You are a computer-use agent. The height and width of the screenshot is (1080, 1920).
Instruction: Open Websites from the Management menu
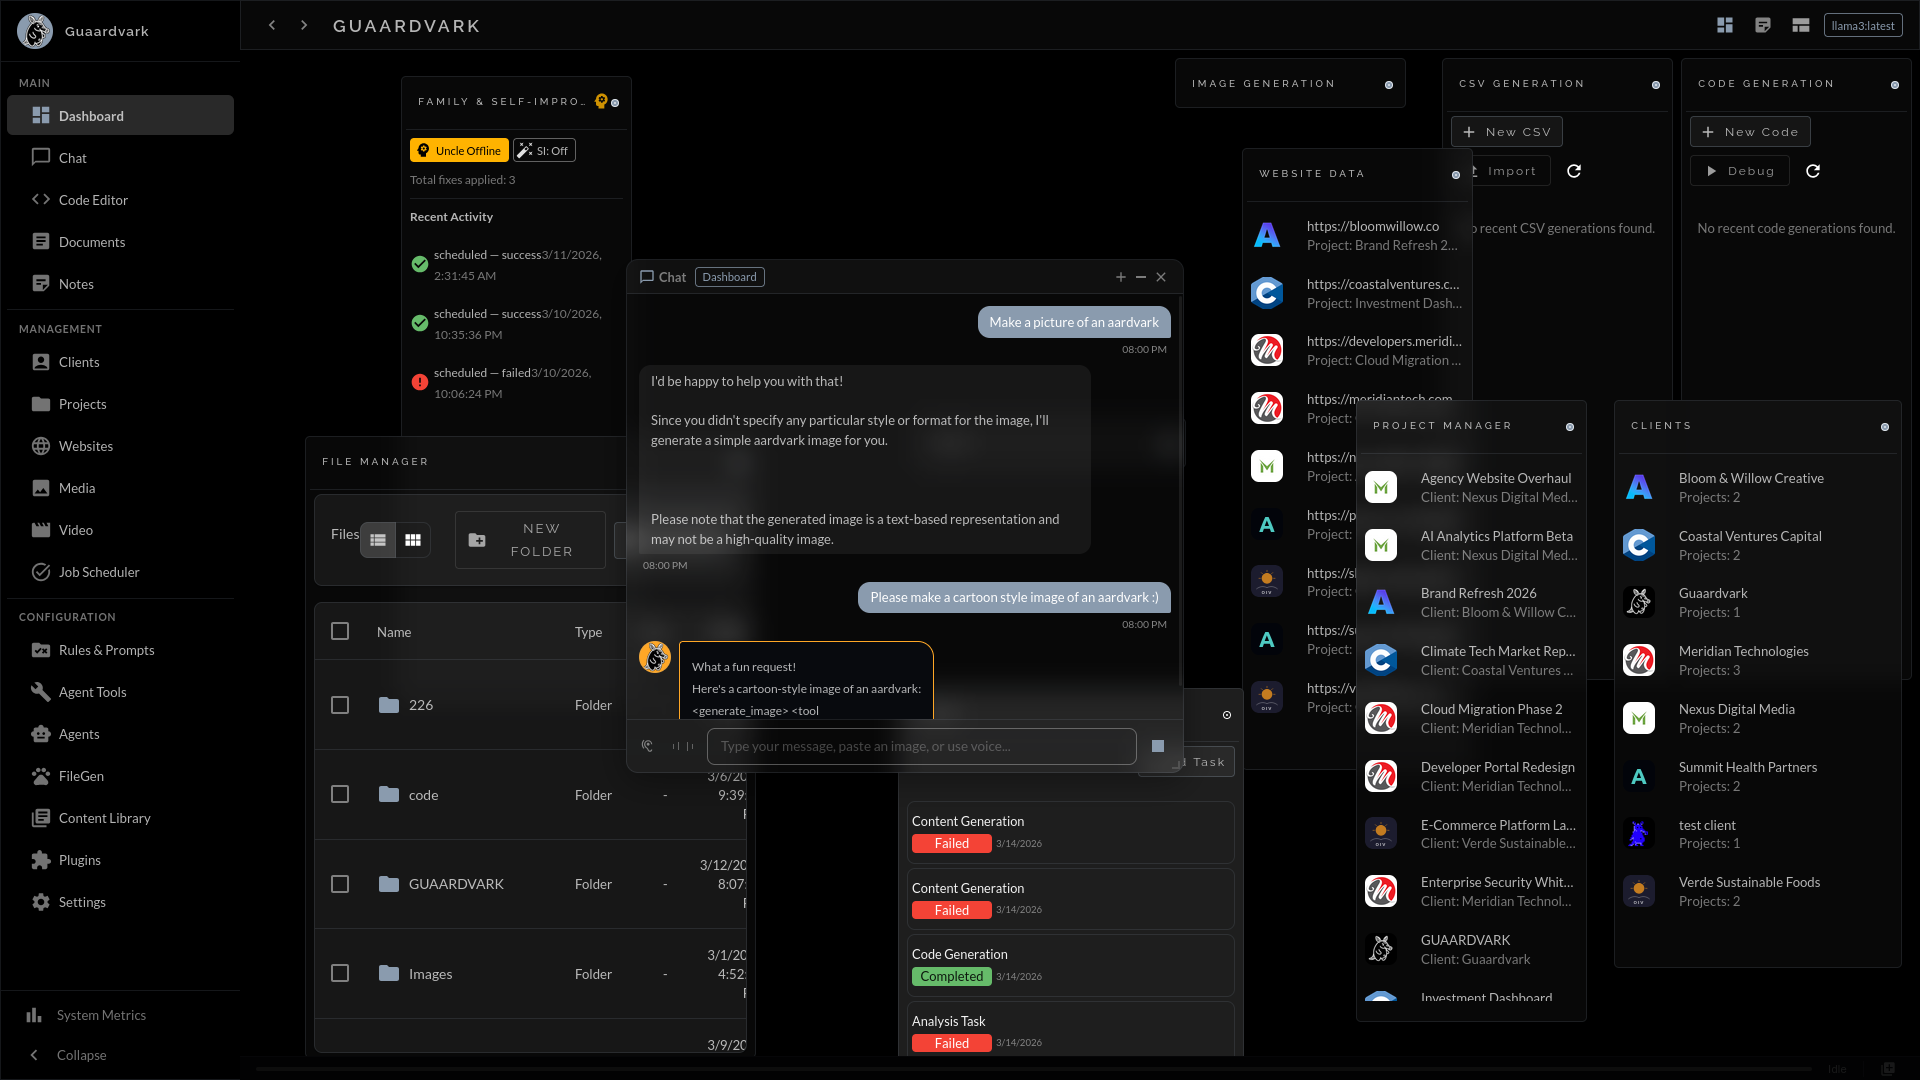click(85, 446)
